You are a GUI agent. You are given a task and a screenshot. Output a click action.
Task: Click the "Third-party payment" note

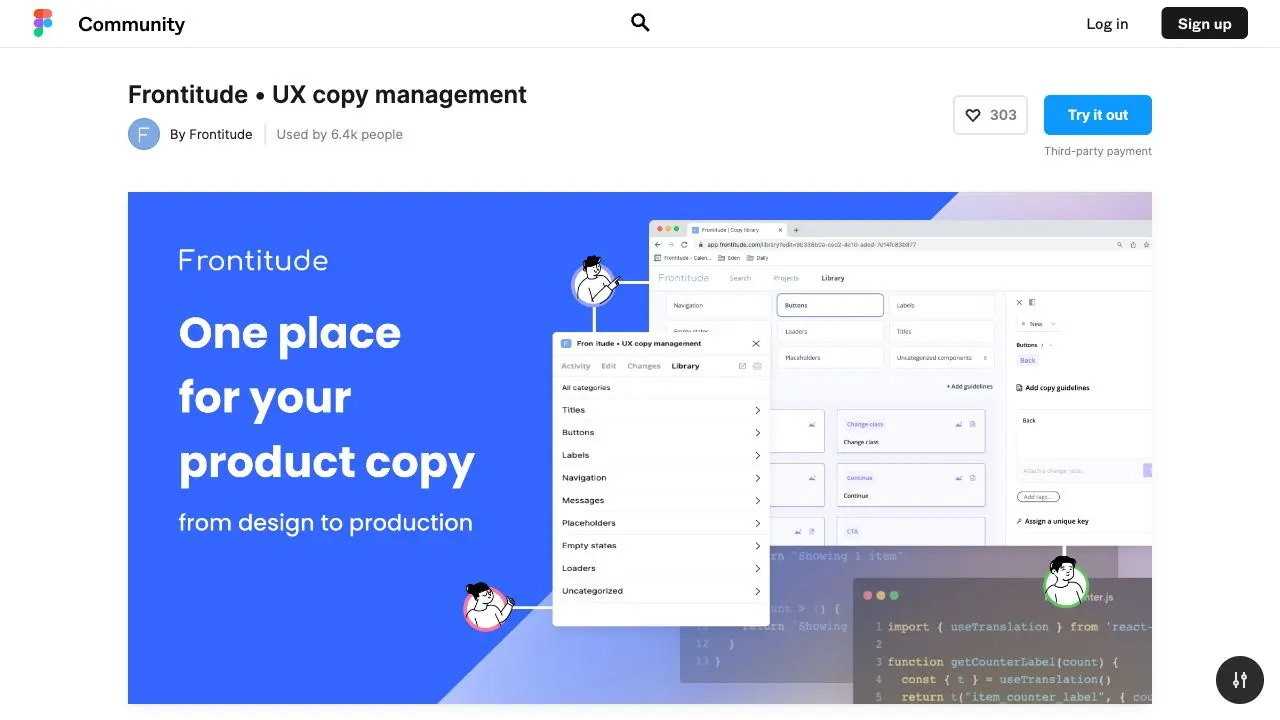[1098, 151]
